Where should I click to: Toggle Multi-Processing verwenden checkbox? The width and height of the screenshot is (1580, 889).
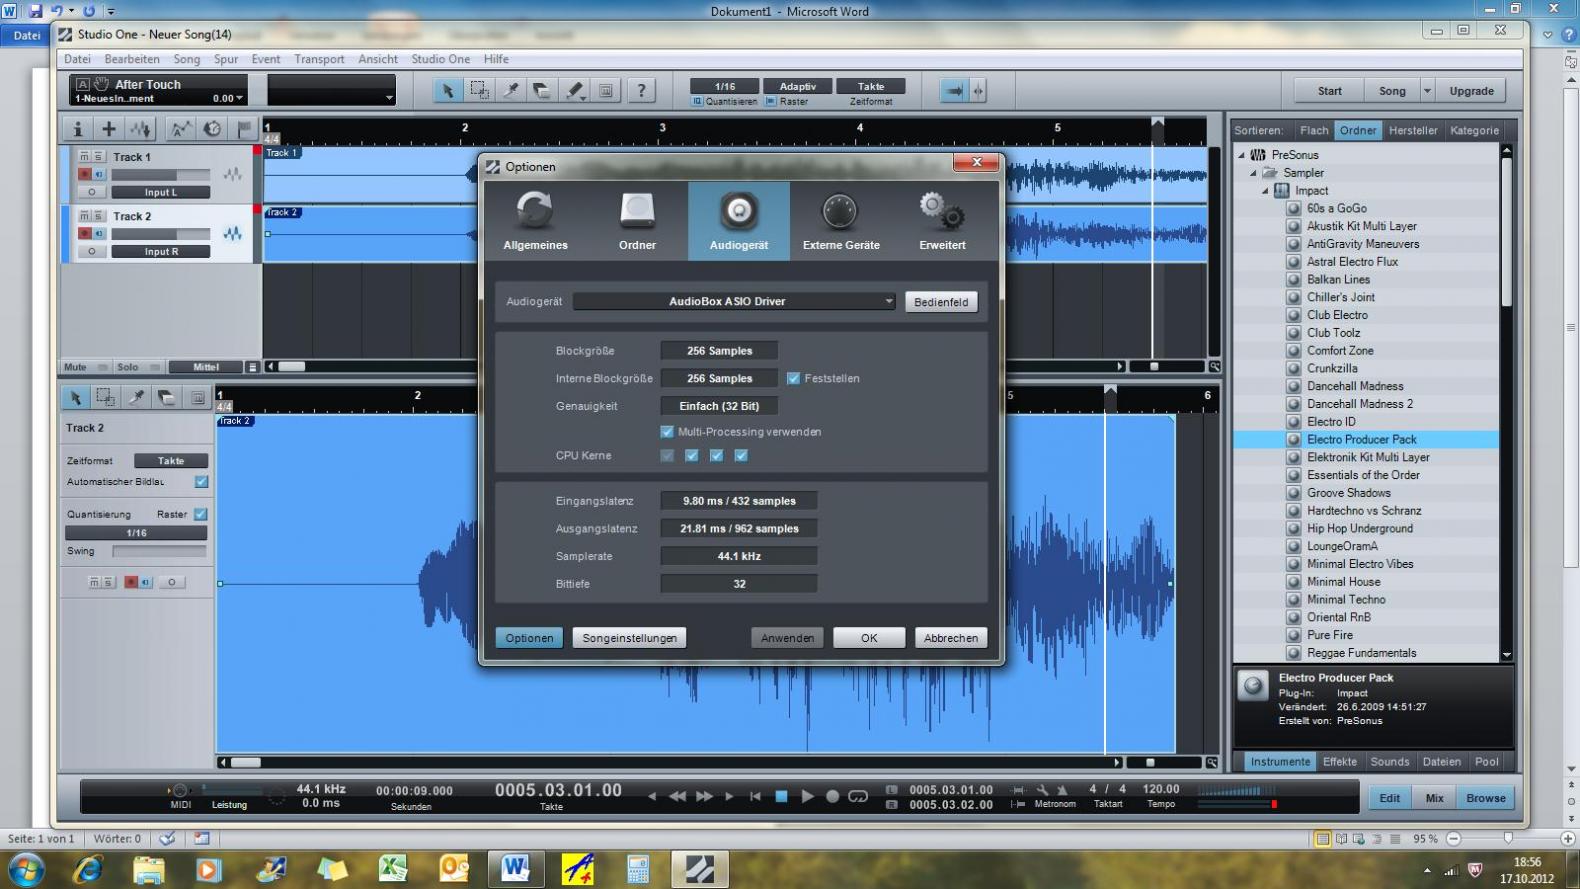pos(667,431)
